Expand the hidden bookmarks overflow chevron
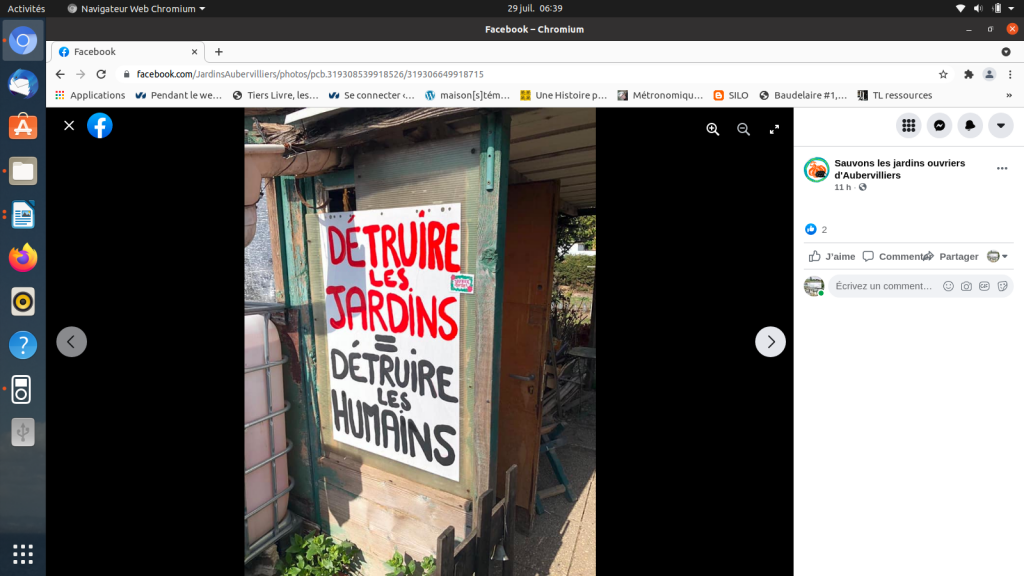The height and width of the screenshot is (576, 1024). pos(1008,95)
